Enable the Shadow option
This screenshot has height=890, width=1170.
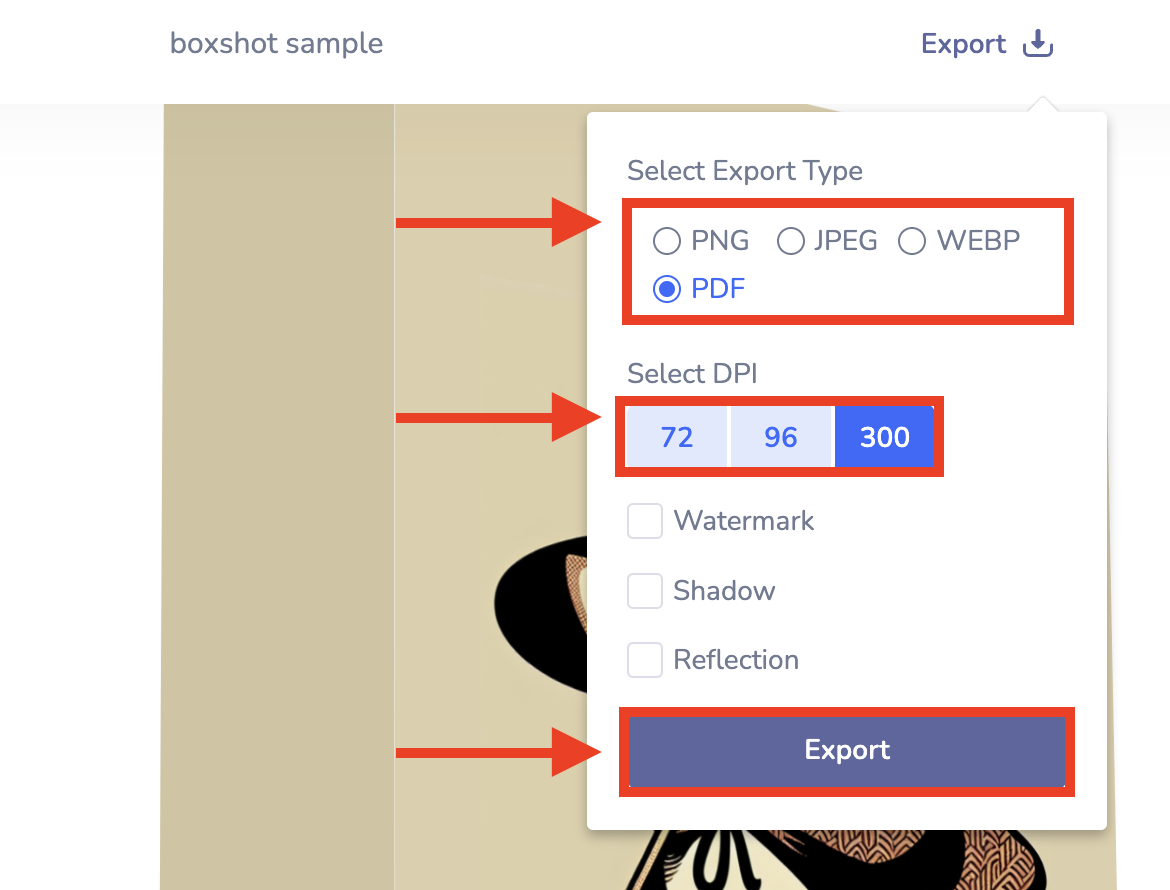click(645, 590)
